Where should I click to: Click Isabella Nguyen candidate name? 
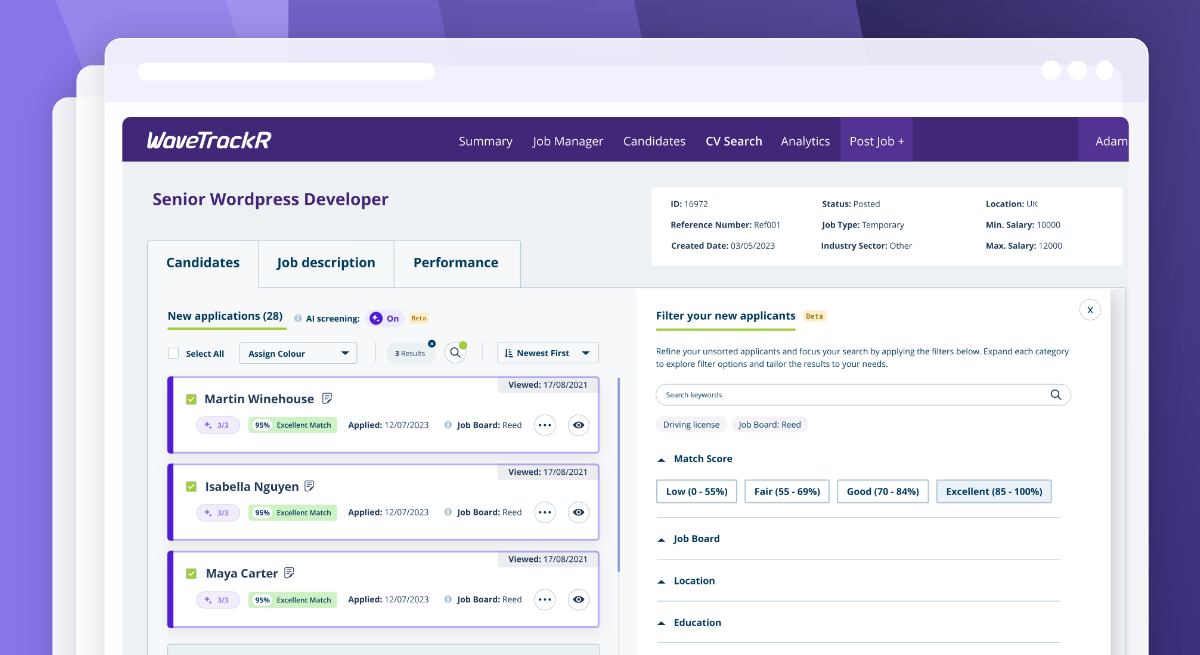[252, 487]
